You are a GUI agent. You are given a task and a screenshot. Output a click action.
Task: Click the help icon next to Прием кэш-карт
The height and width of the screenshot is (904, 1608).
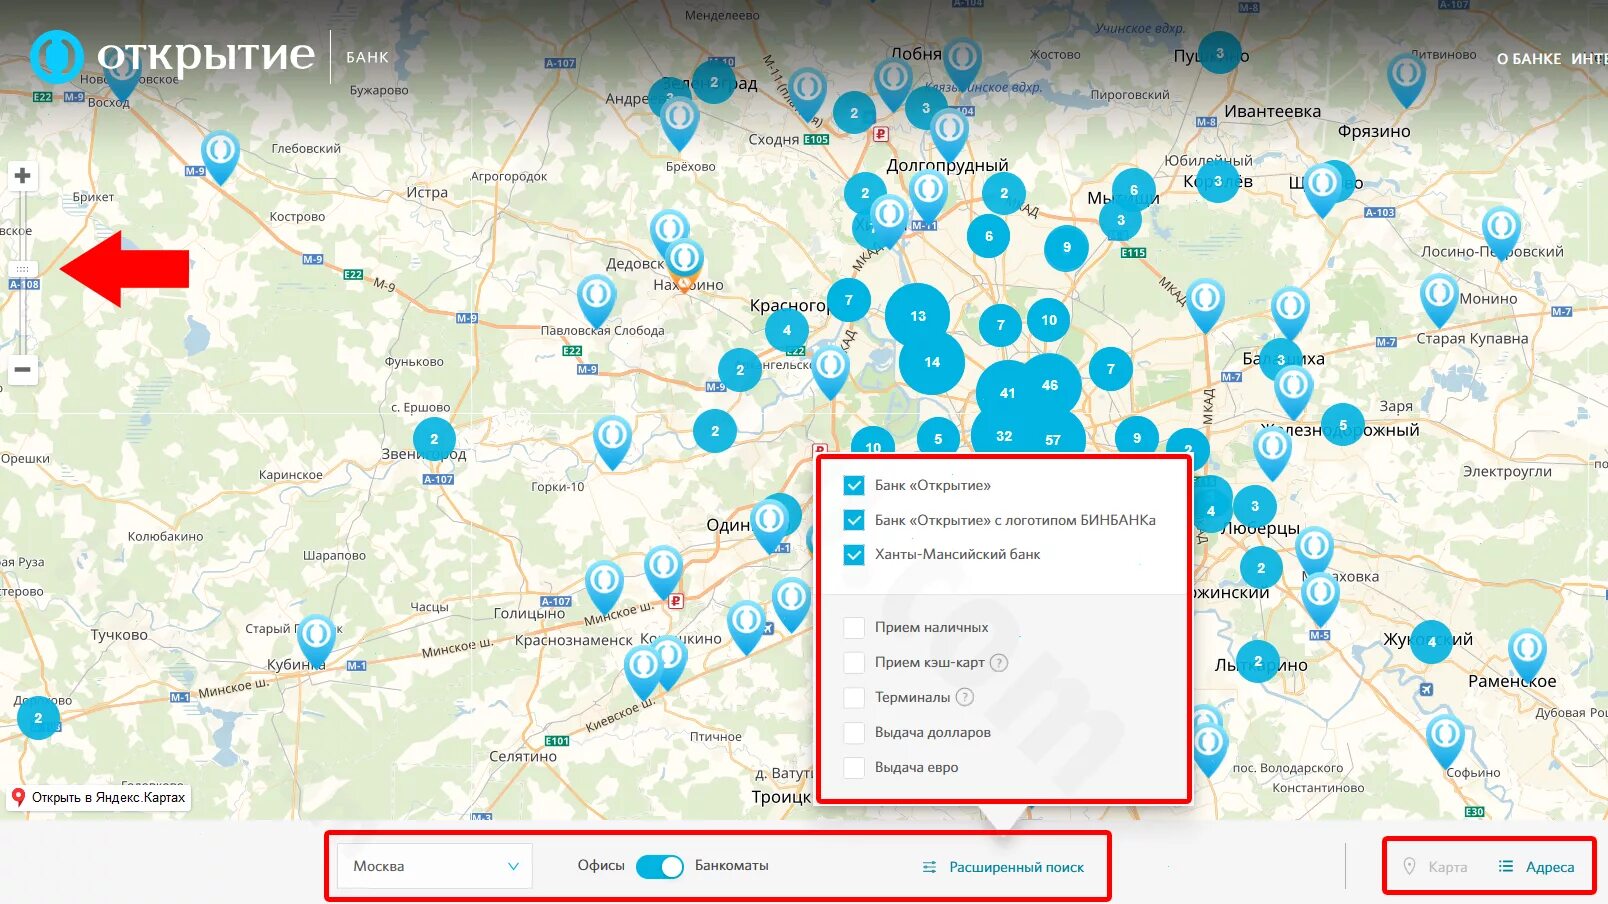[998, 662]
